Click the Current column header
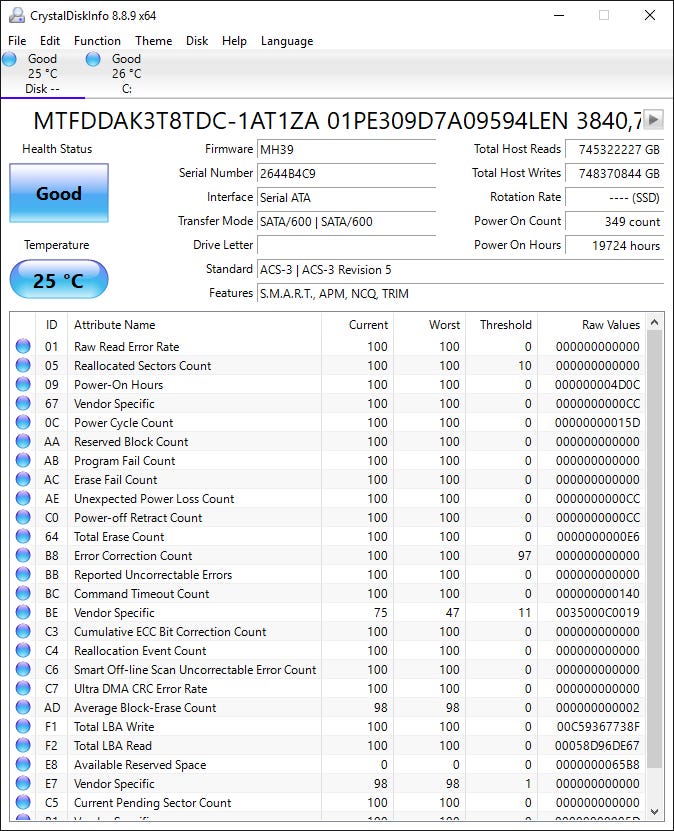 tap(357, 324)
